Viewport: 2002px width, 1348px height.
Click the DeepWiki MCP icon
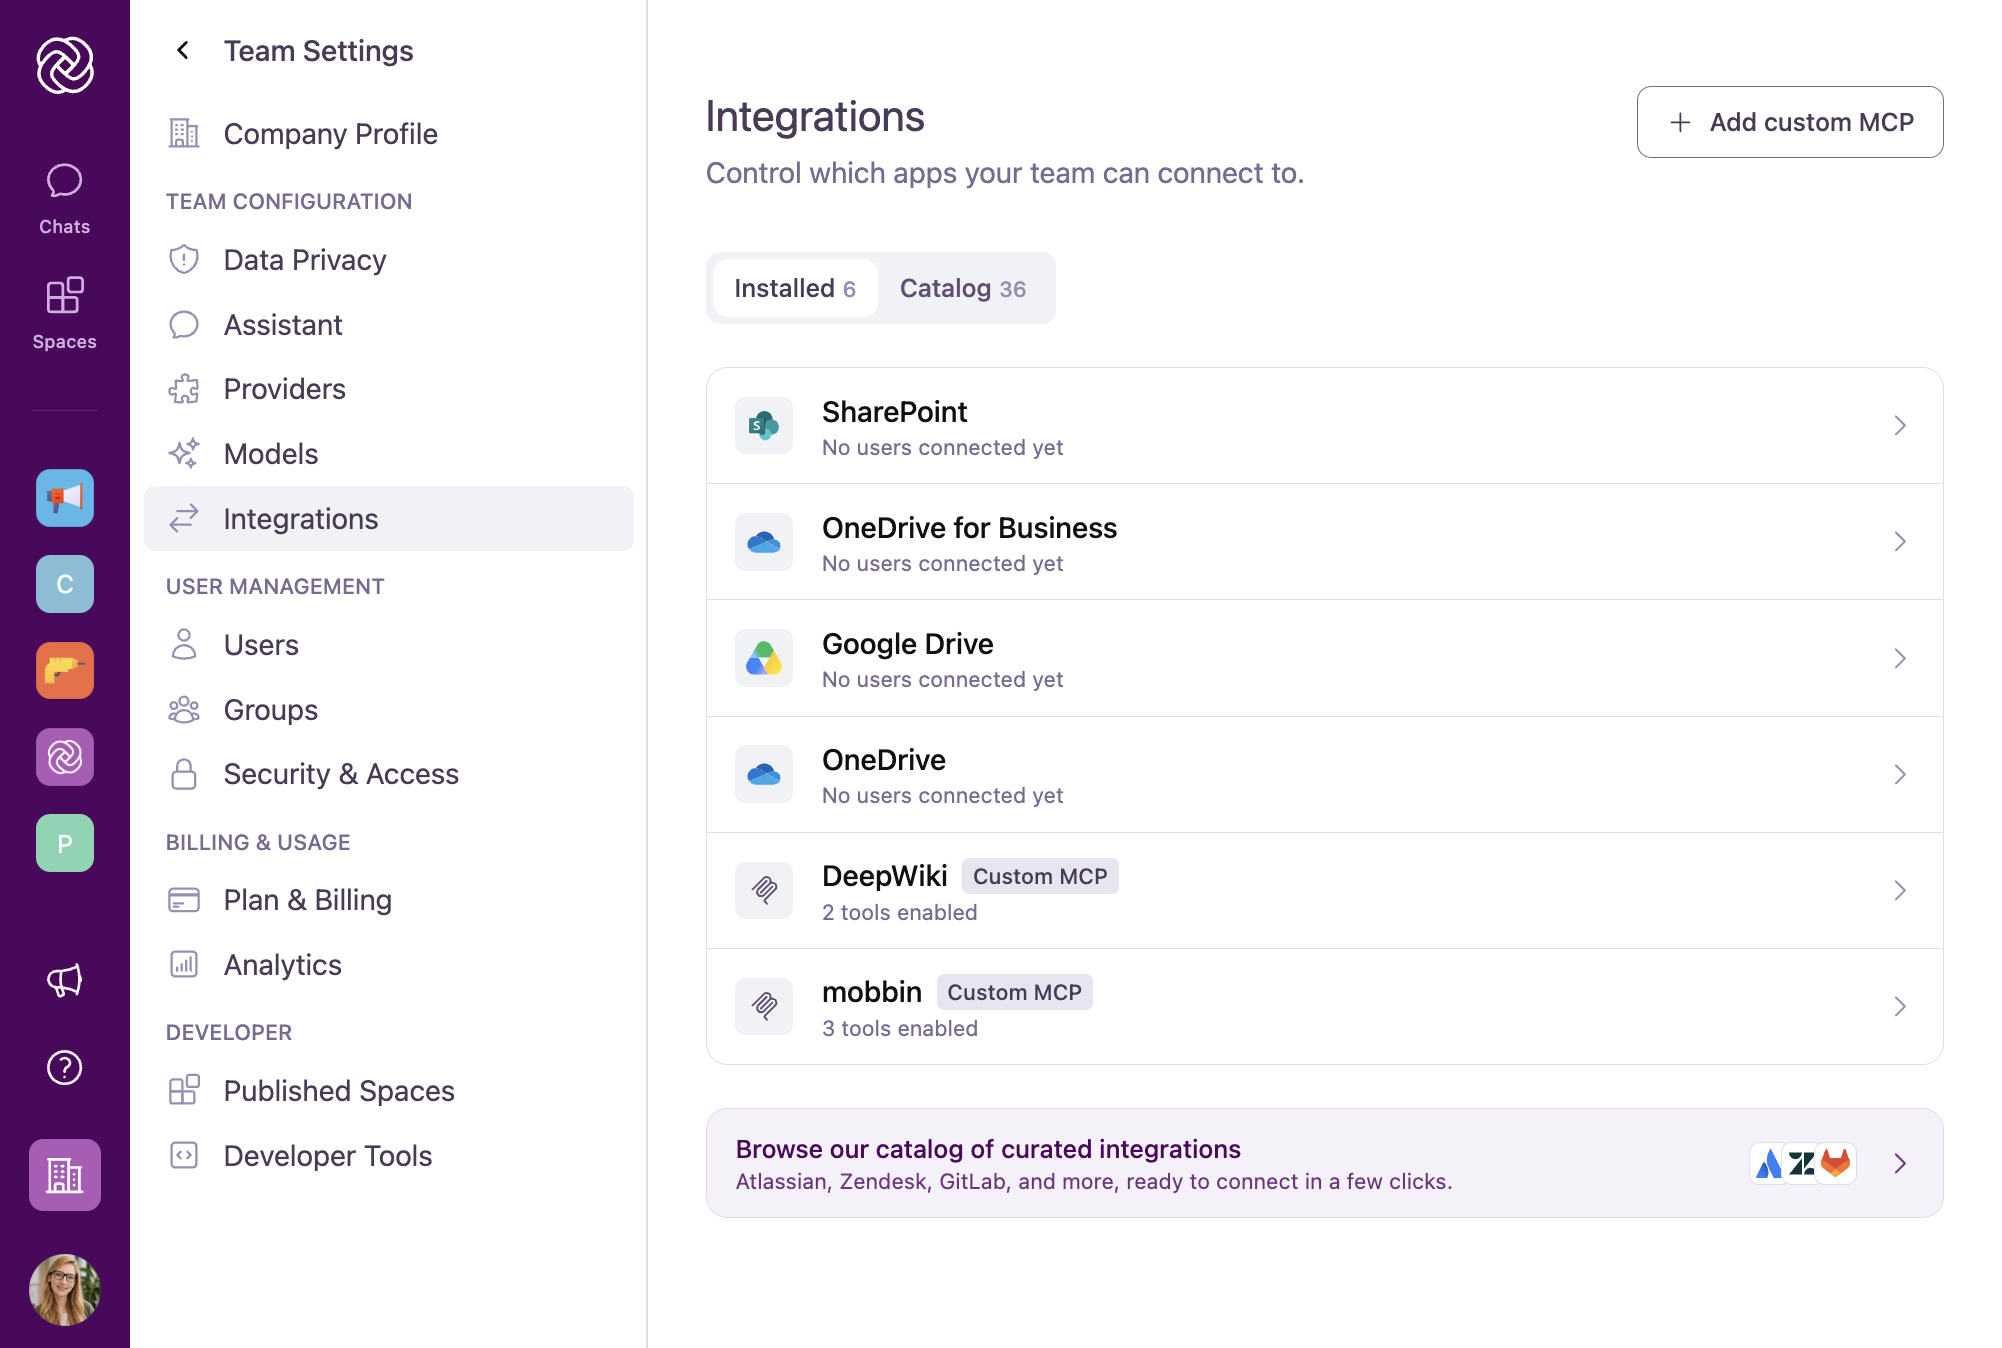coord(764,890)
